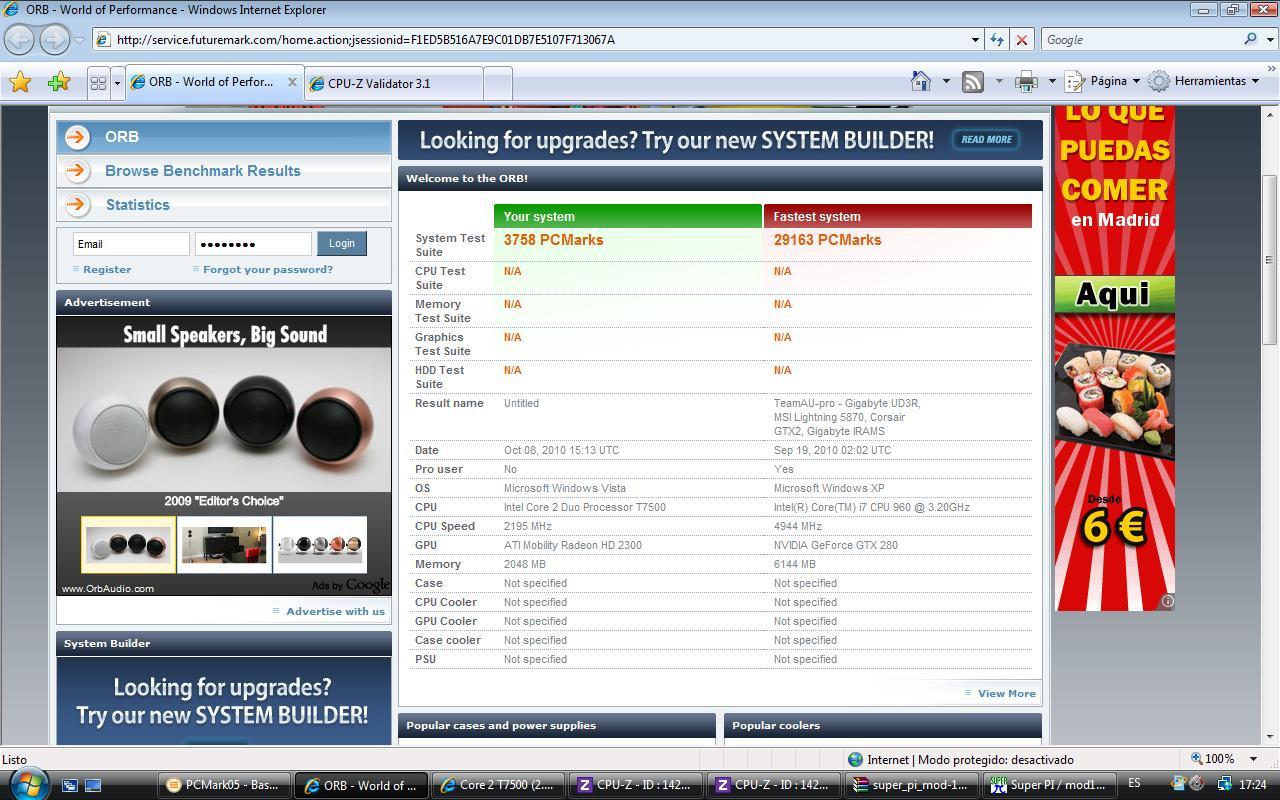Click the Login button

pos(342,244)
